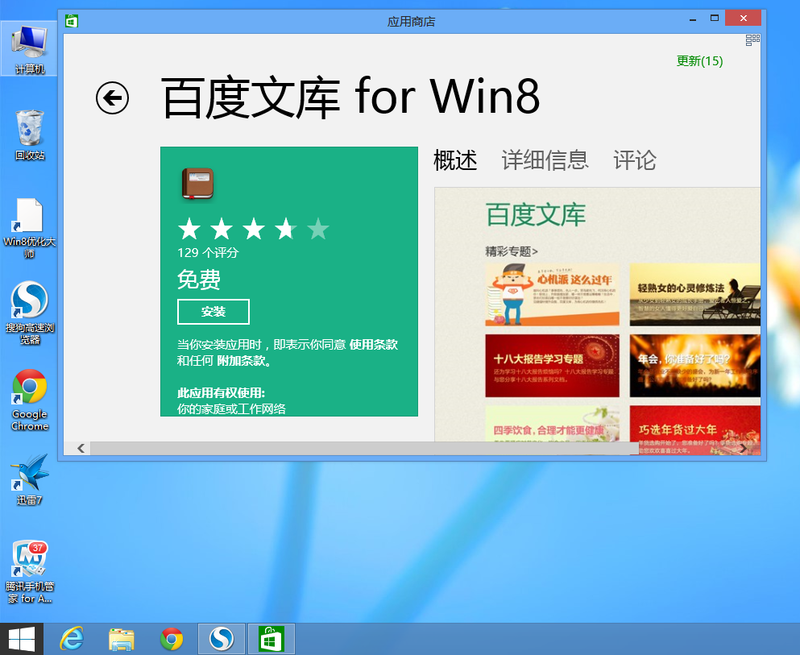Switch to Store app in taskbar
Screen dimensions: 800x655
click(x=271, y=639)
